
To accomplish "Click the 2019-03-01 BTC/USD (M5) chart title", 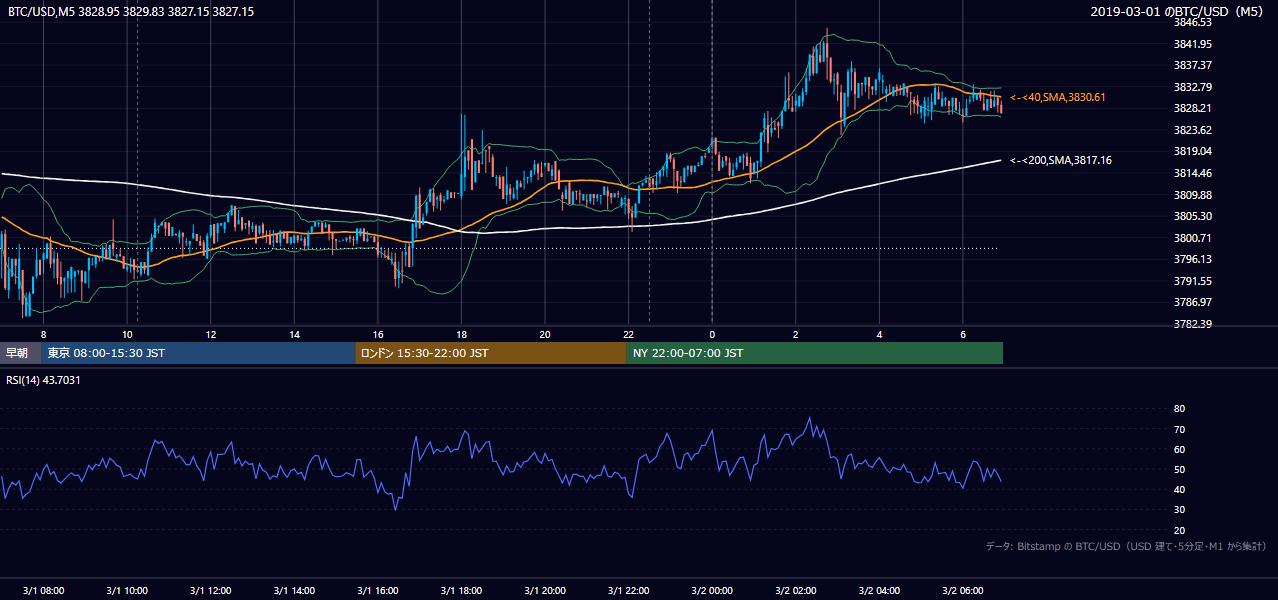I will (x=1178, y=11).
